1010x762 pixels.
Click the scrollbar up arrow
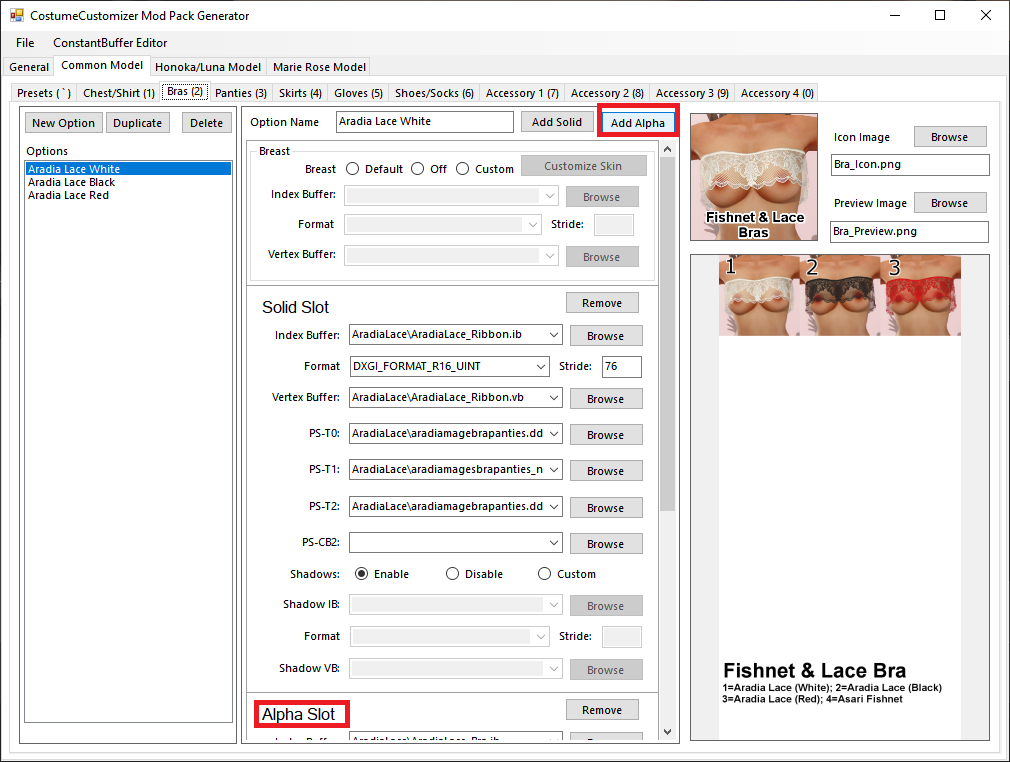click(667, 149)
